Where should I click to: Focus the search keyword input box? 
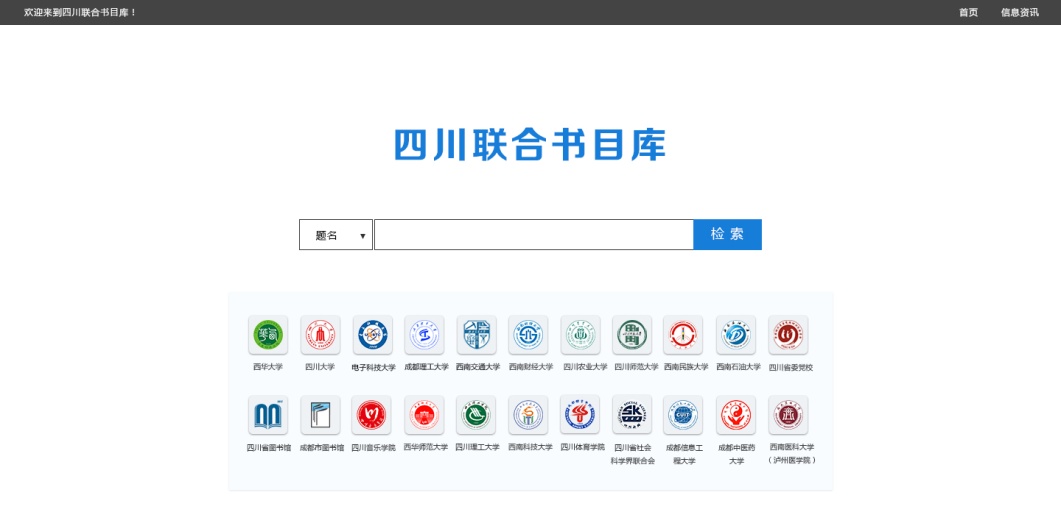pyautogui.click(x=534, y=235)
